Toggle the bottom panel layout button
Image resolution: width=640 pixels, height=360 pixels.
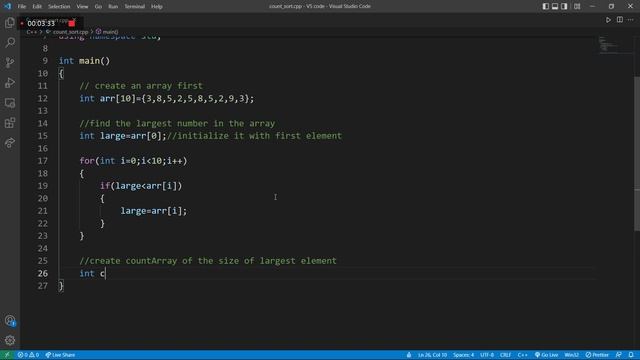click(x=555, y=6)
